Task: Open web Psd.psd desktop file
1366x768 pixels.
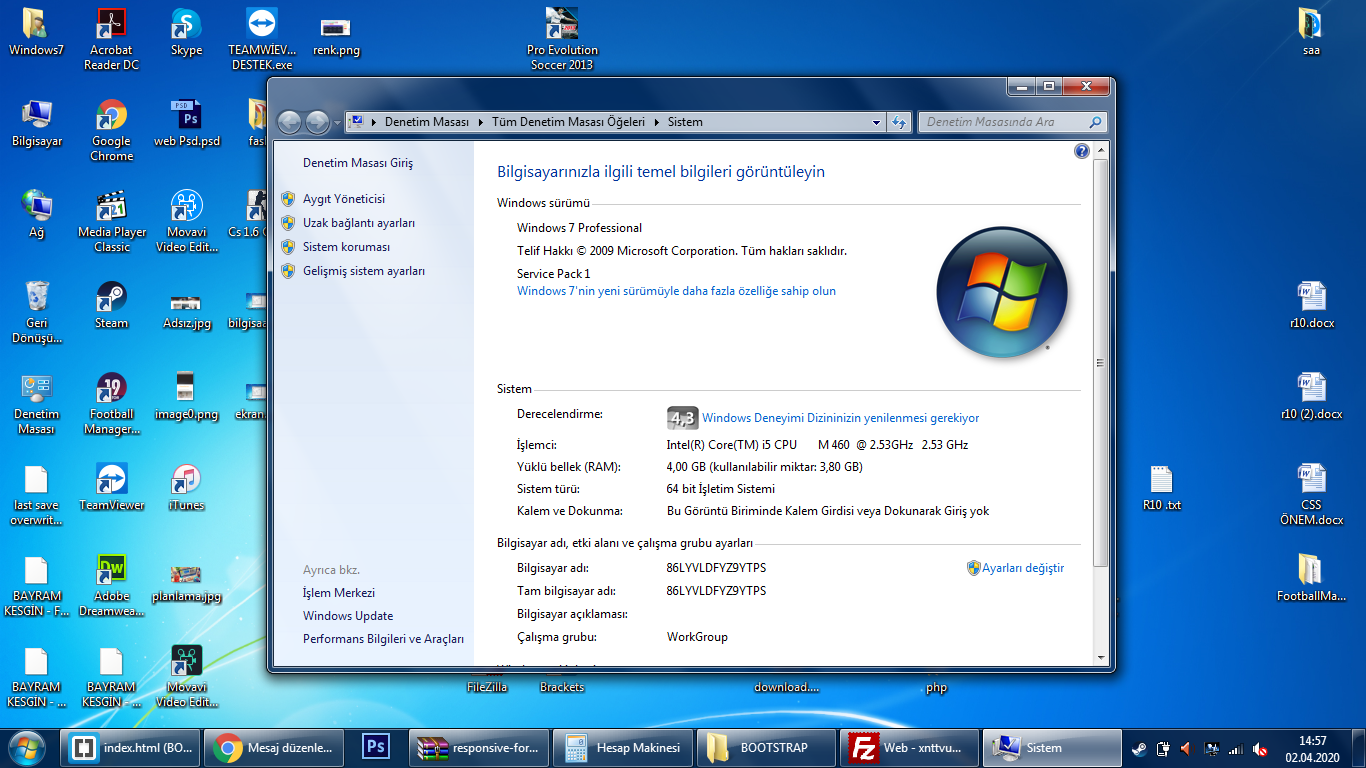Action: 186,124
